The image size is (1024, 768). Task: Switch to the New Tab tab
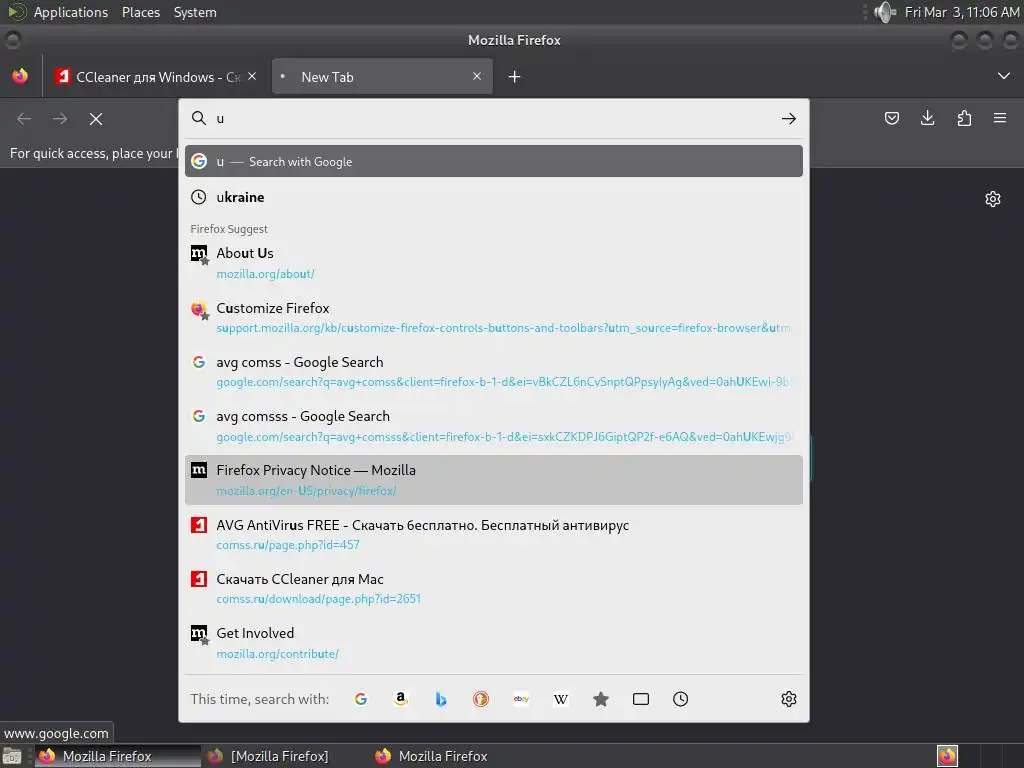pos(382,76)
